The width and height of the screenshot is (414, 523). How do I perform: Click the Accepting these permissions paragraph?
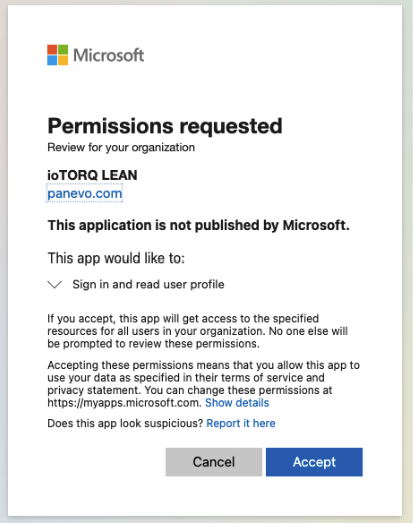point(203,384)
